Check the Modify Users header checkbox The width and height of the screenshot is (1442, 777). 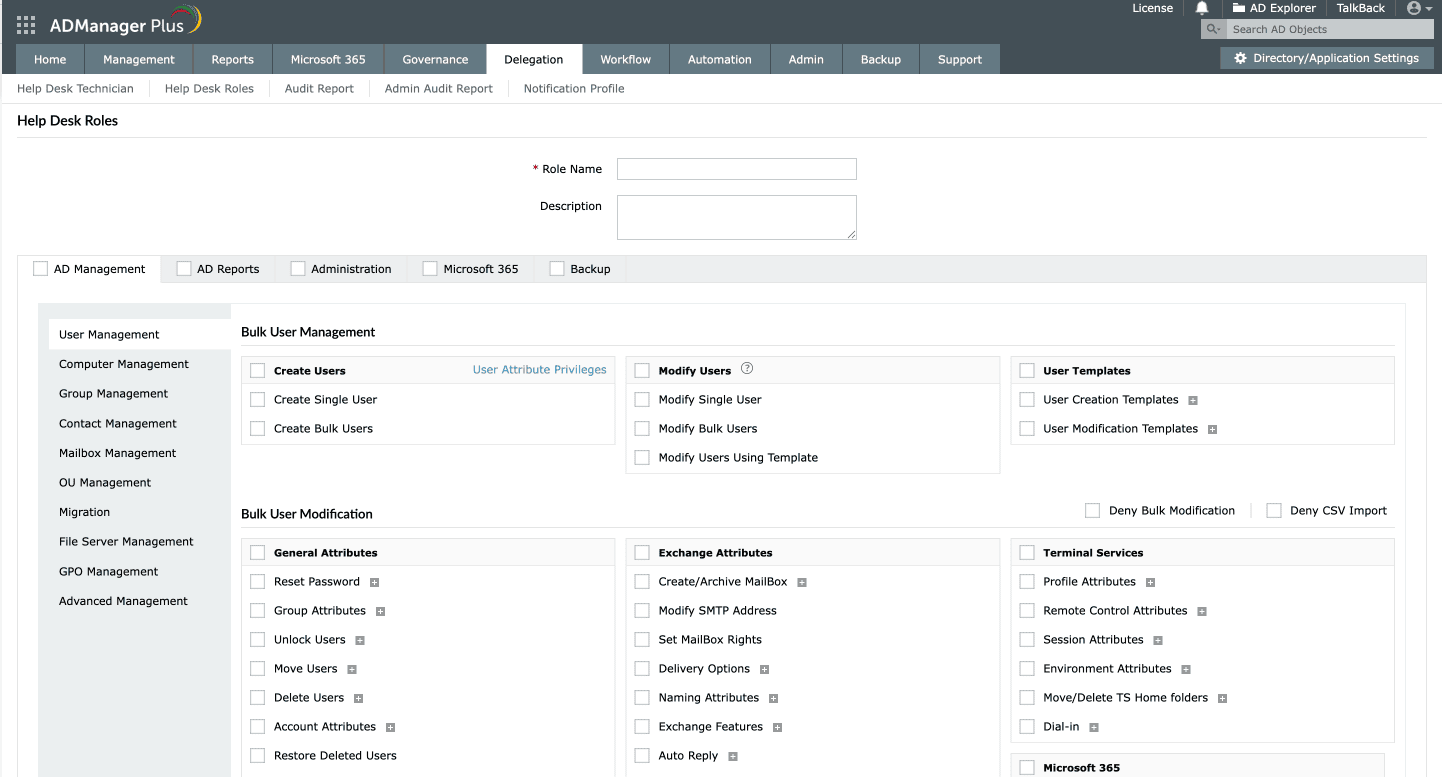[642, 370]
